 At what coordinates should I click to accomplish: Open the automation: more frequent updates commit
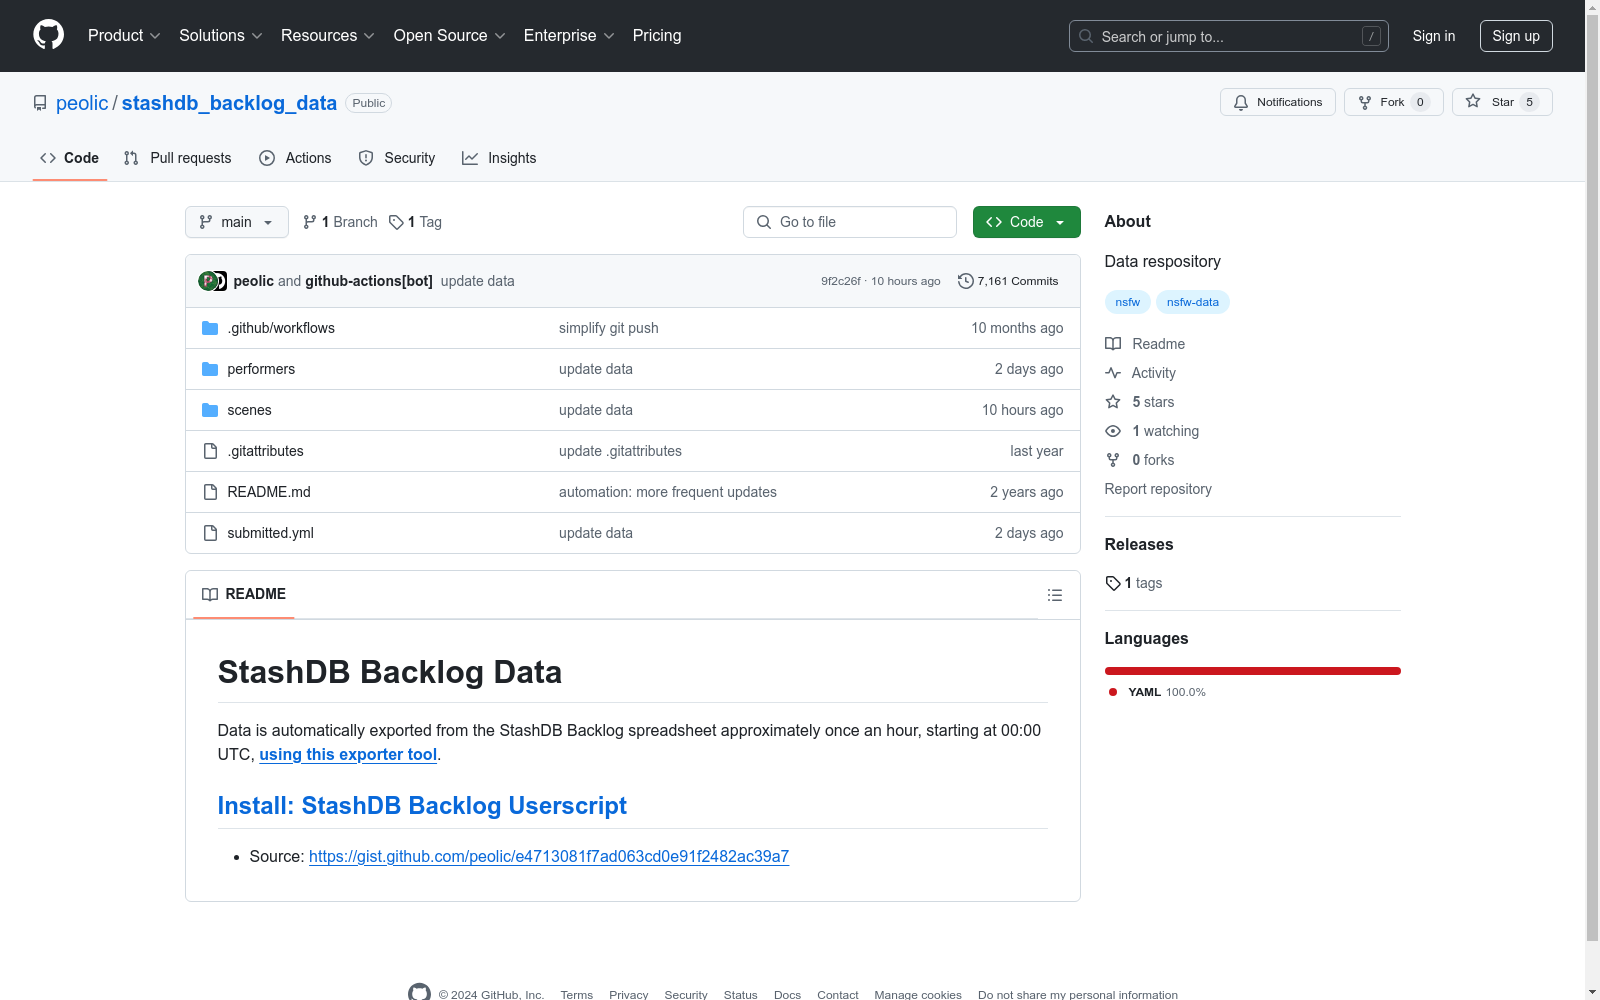(x=668, y=492)
